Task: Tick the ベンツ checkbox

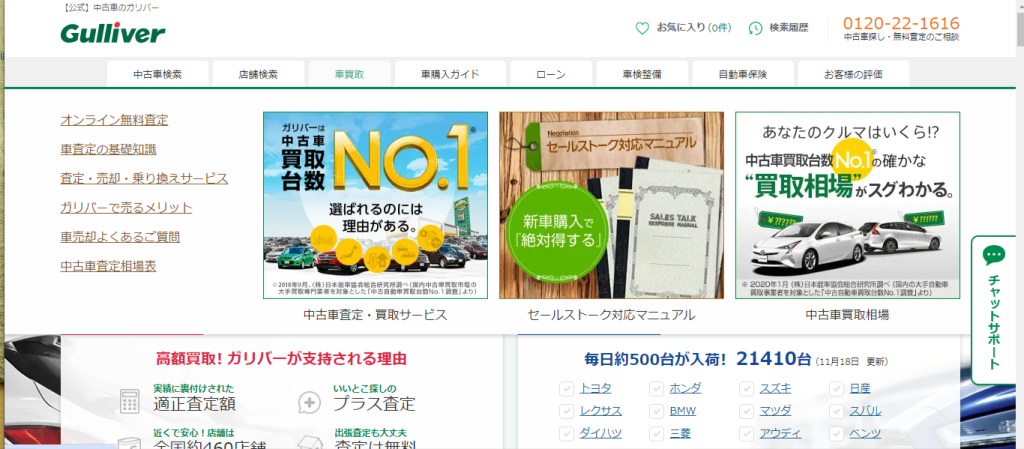Action: [x=837, y=434]
